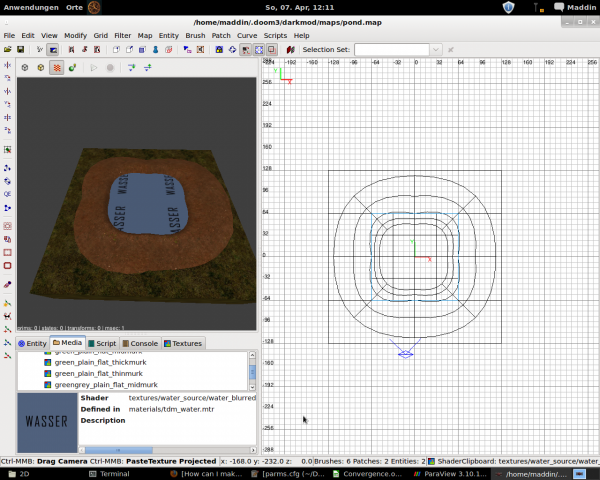Expand the Selection Set dropdown arrow
Viewport: 600px width, 480px height.
[x=435, y=50]
